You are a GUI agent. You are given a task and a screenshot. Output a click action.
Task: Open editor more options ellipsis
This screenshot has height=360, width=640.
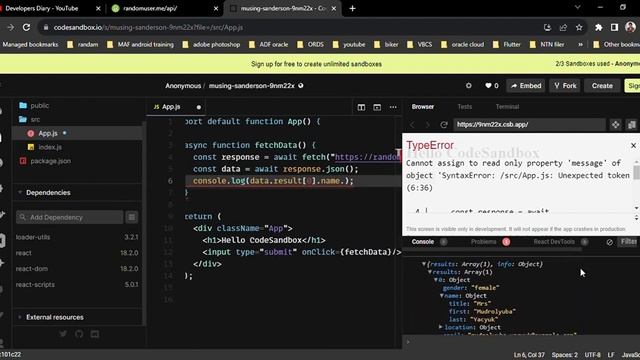pyautogui.click(x=393, y=107)
